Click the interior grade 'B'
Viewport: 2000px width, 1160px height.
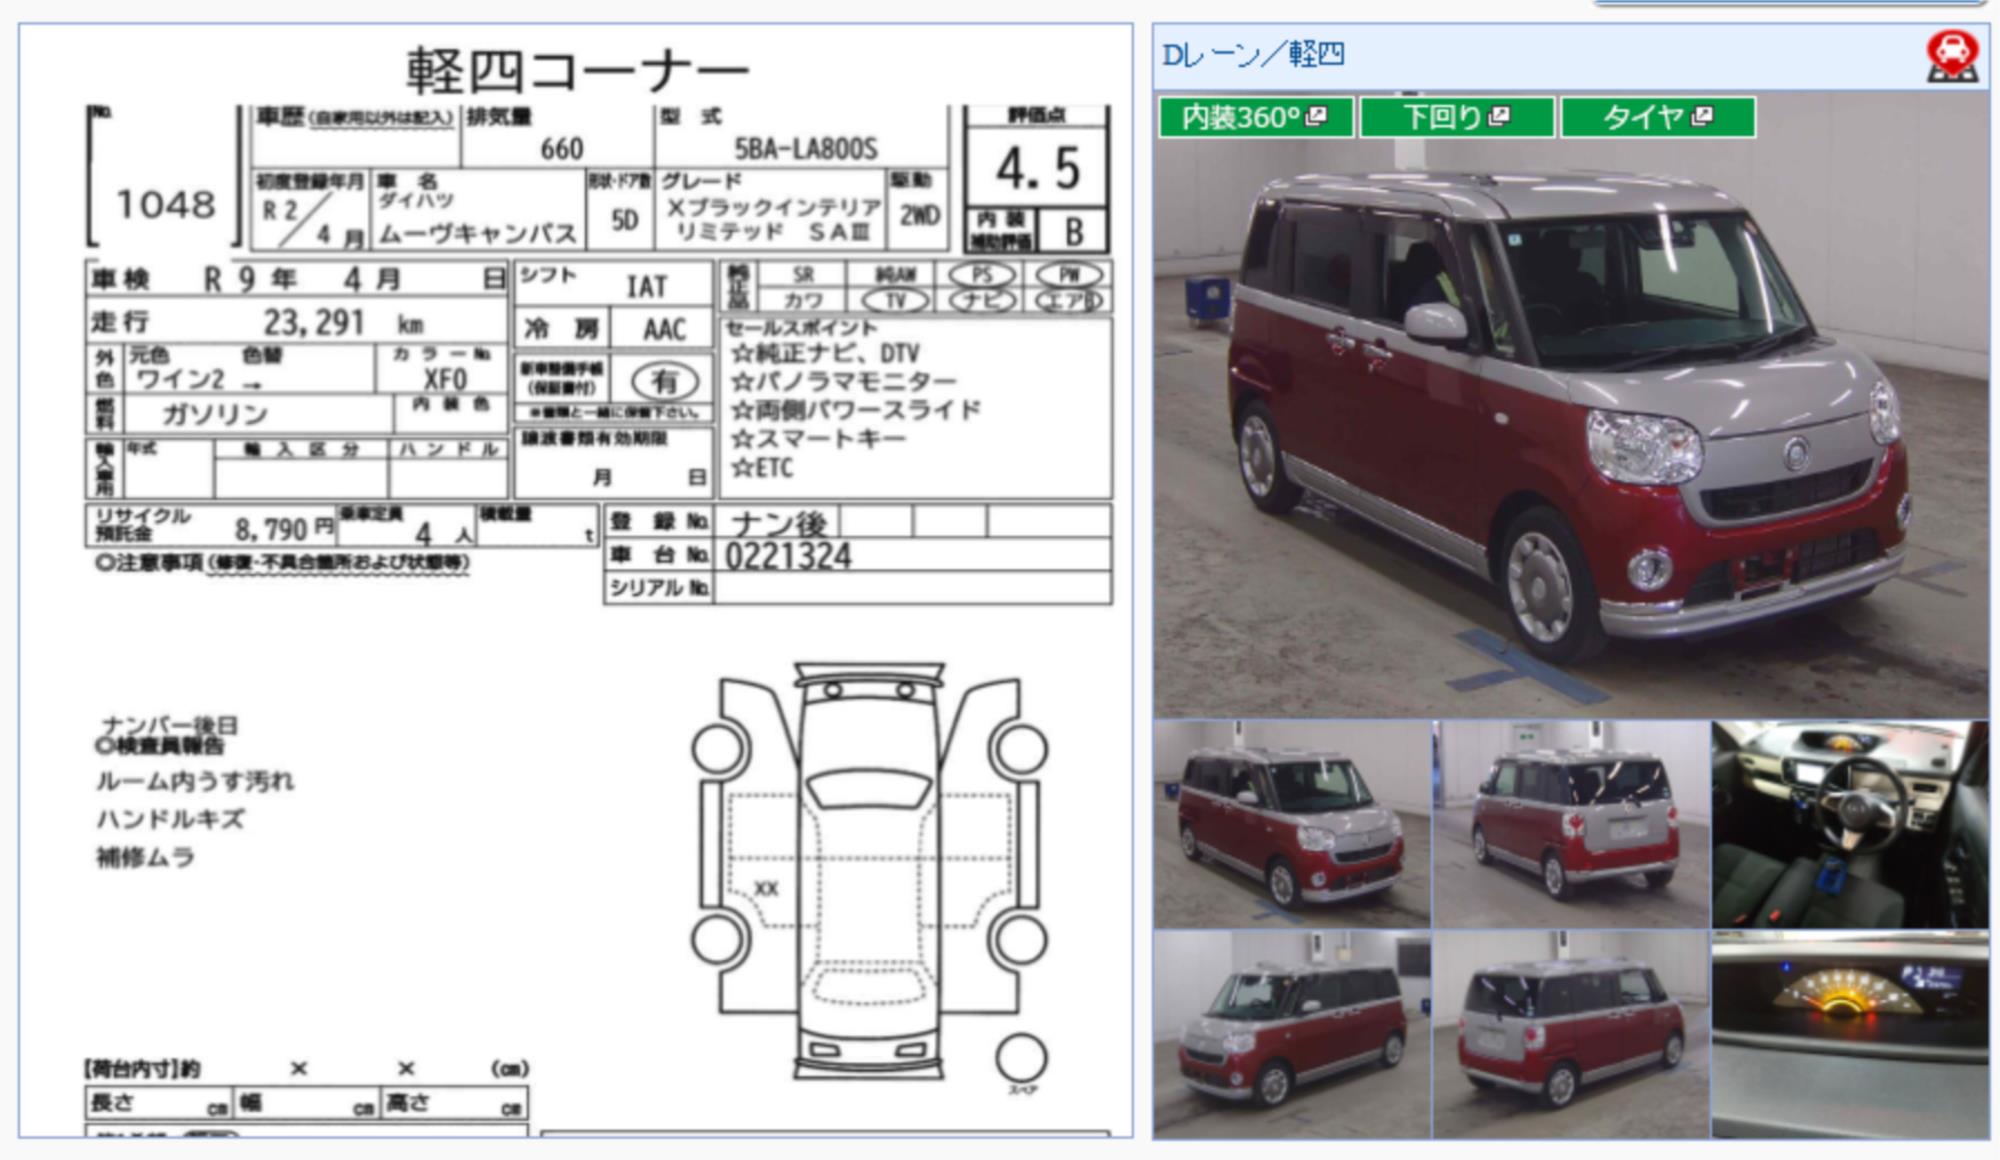point(1074,232)
